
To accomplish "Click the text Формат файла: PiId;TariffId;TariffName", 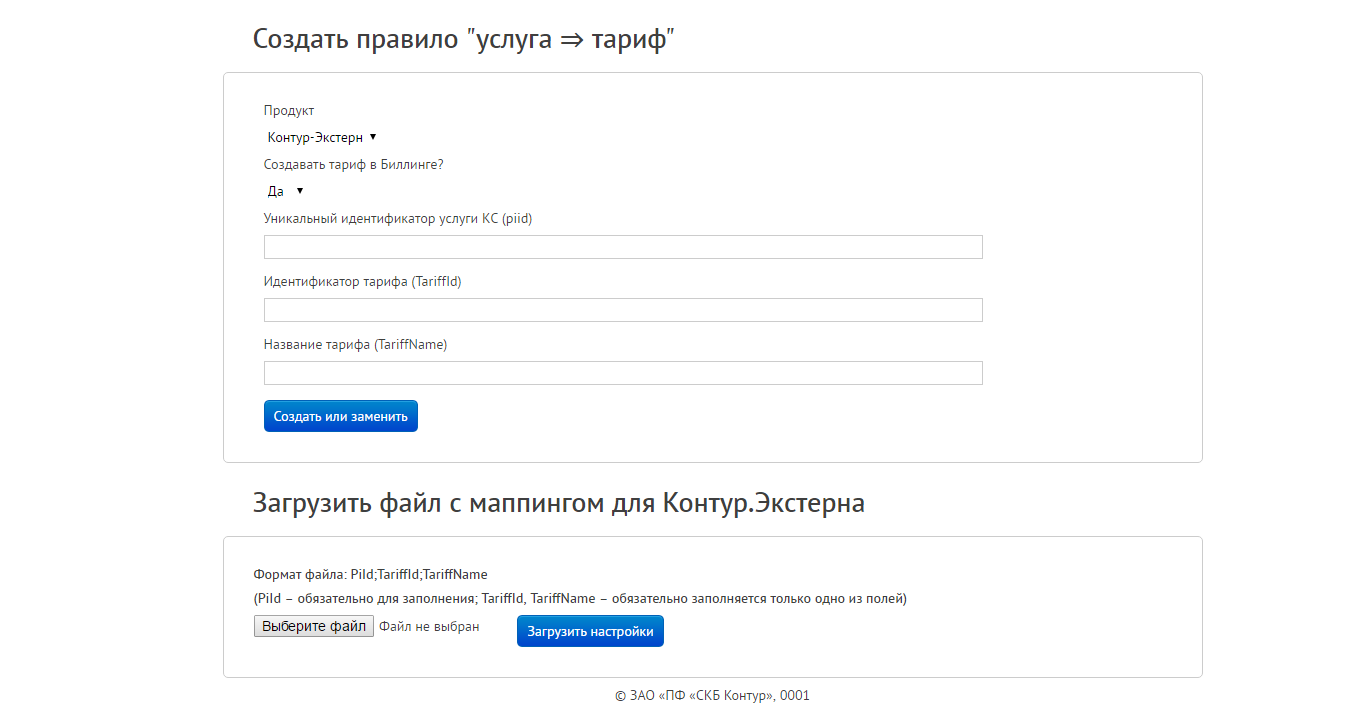I will pyautogui.click(x=371, y=574).
